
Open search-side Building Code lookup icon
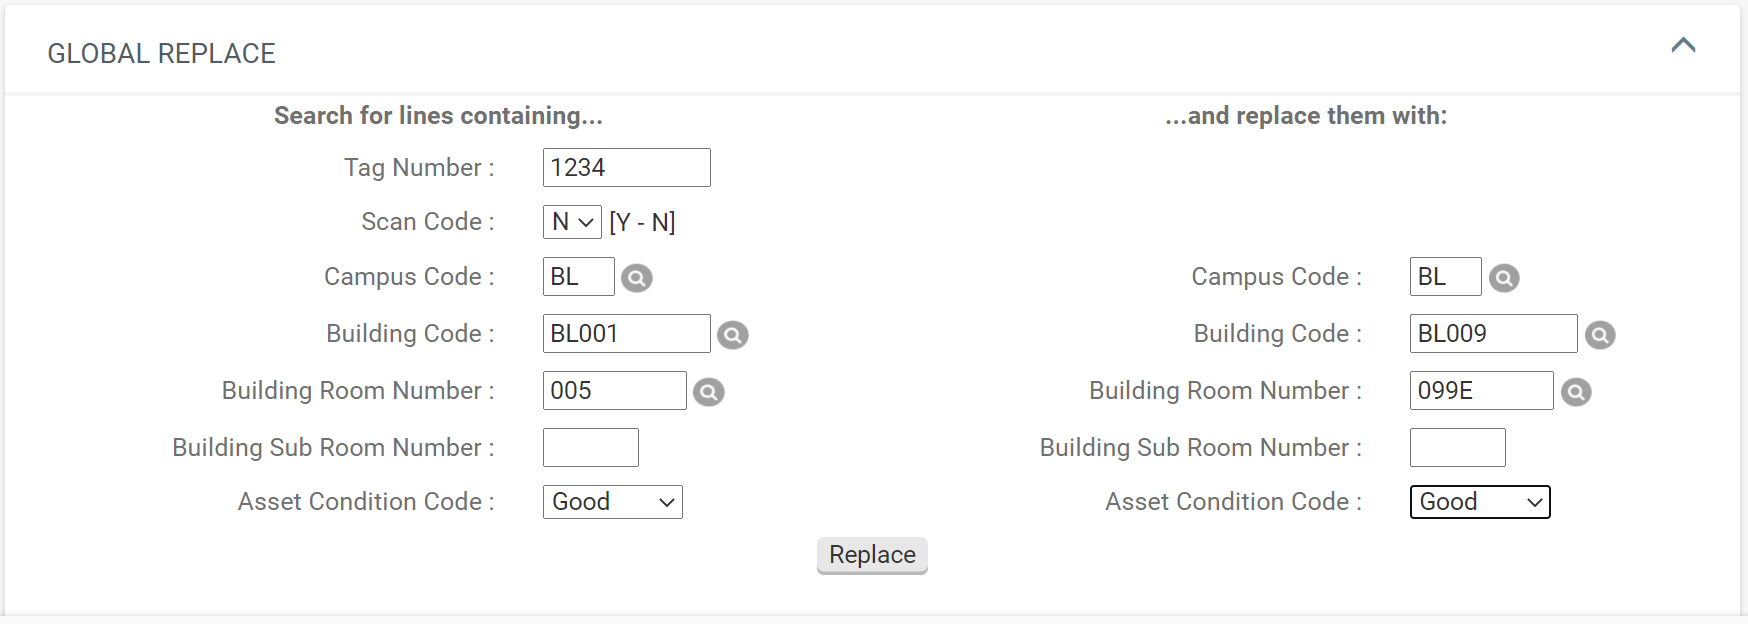pyautogui.click(x=732, y=335)
